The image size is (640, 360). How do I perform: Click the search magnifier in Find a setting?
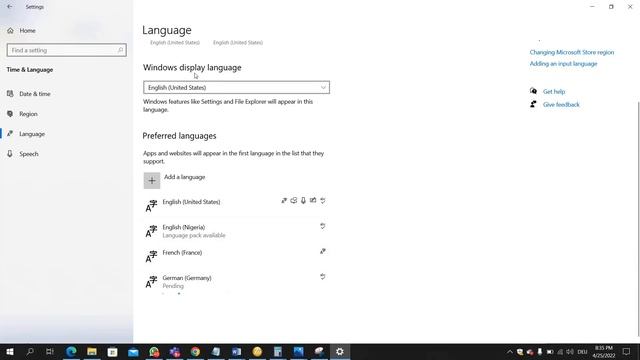click(x=120, y=50)
